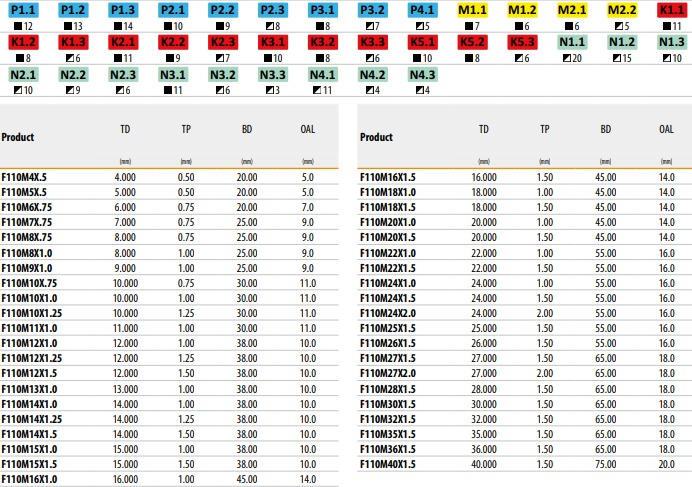Click the green N1.1 material badge
The image size is (692, 487).
(571, 42)
